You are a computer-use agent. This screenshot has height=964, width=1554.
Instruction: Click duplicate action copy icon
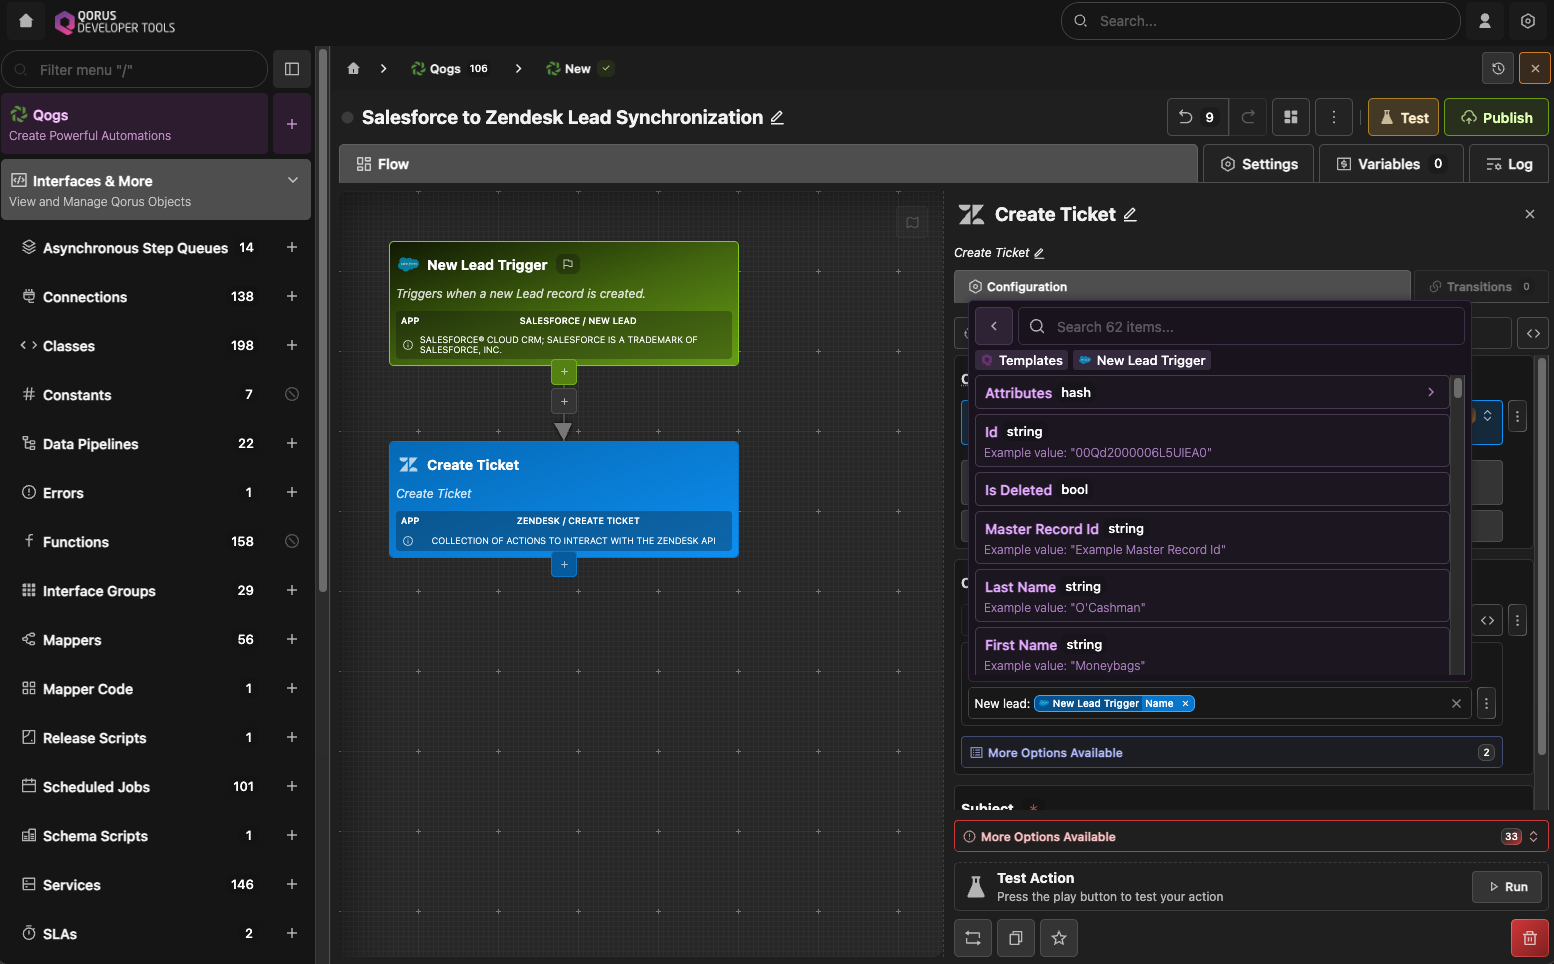(1016, 938)
